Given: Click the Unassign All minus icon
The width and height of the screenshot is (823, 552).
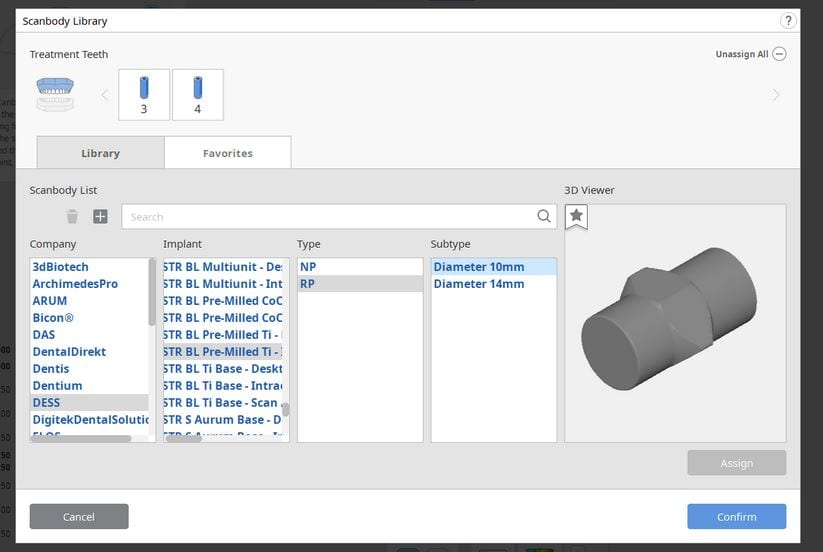Looking at the screenshot, I should click(x=779, y=54).
